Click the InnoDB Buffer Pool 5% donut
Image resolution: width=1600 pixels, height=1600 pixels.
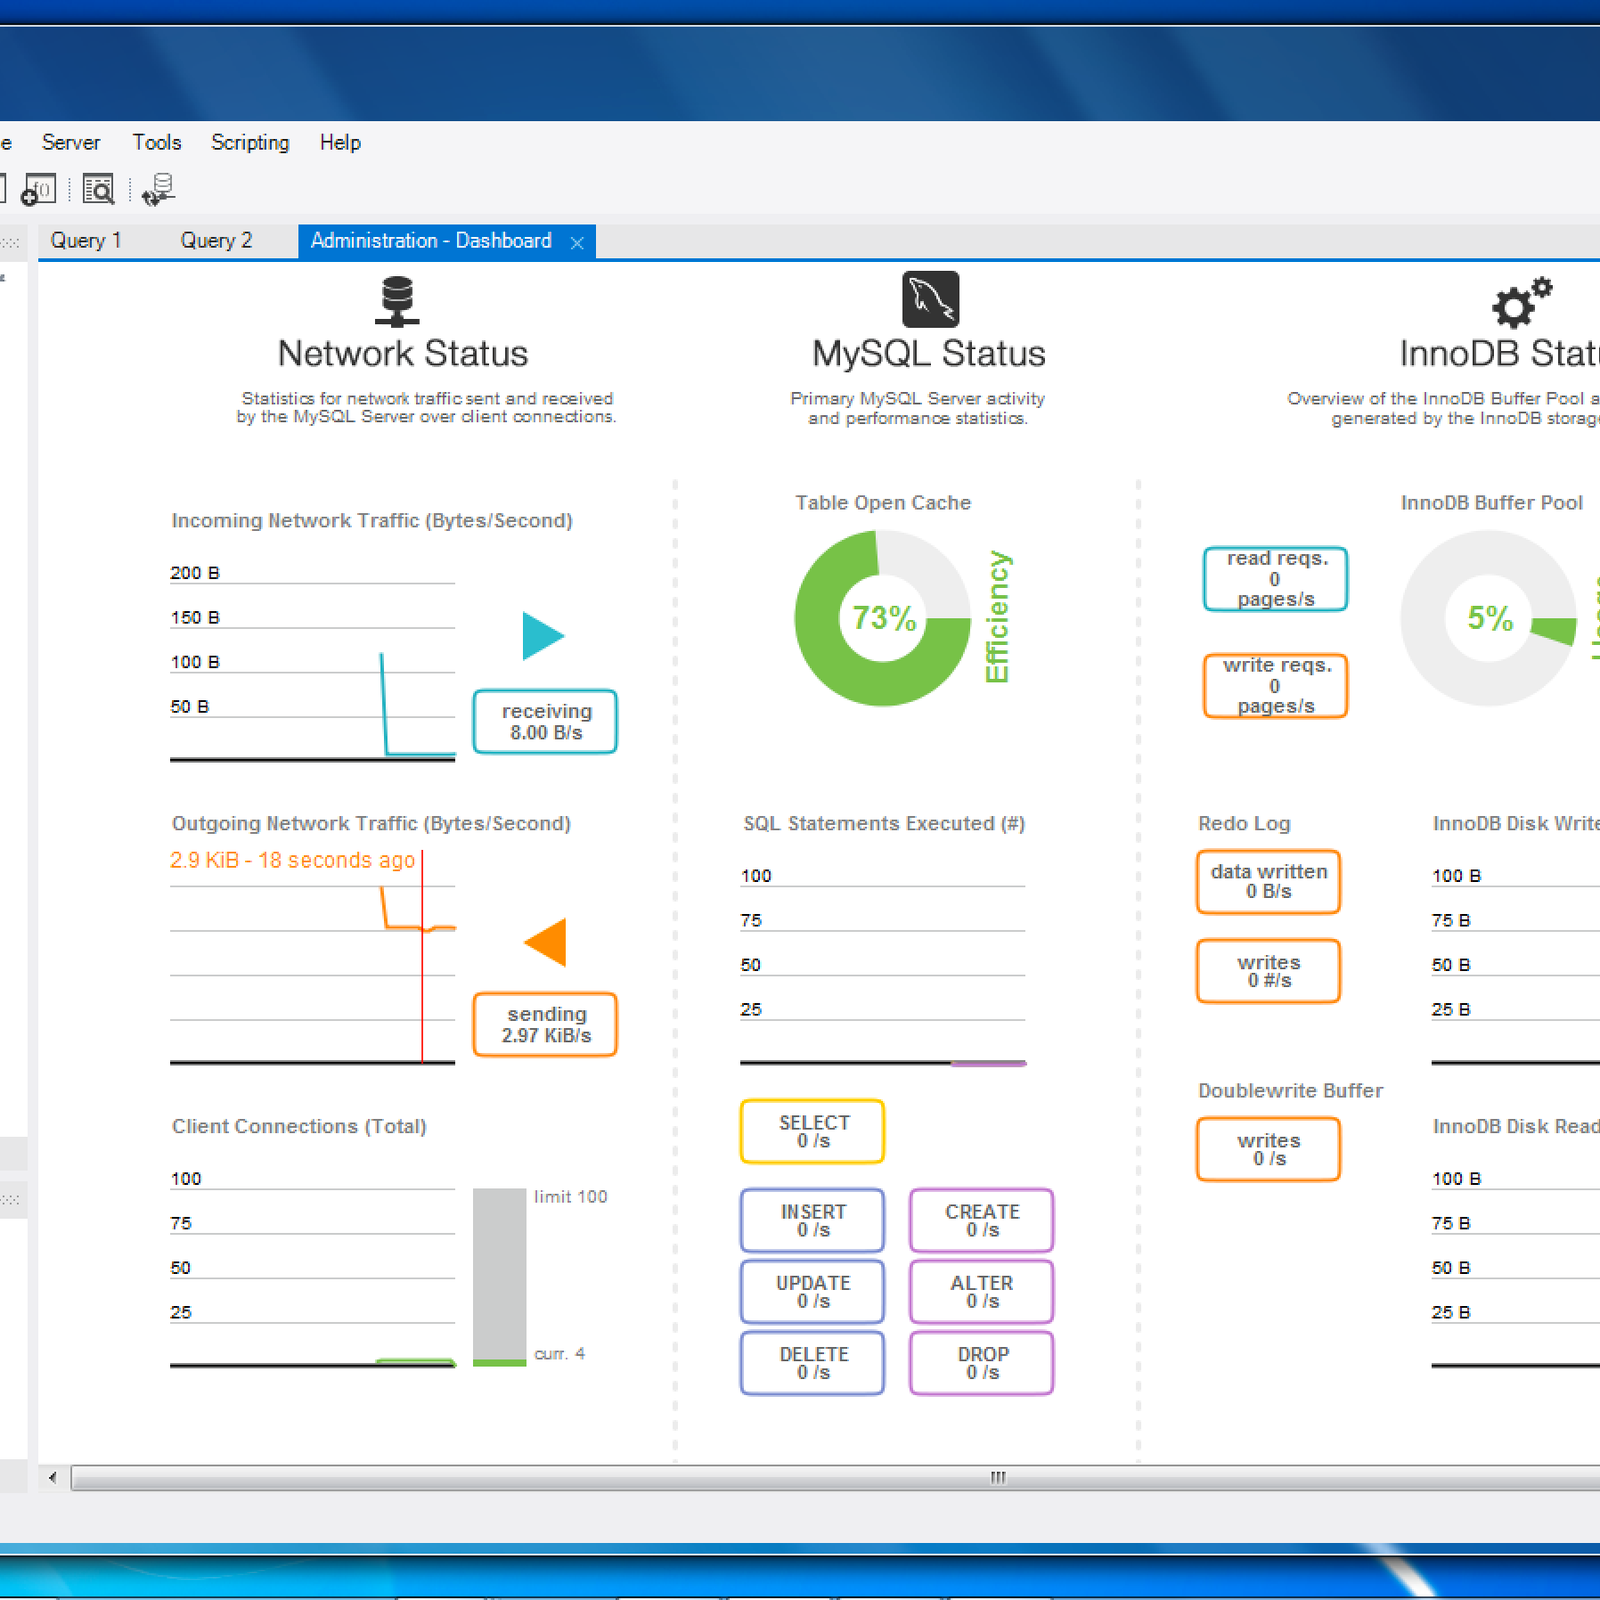[1489, 618]
